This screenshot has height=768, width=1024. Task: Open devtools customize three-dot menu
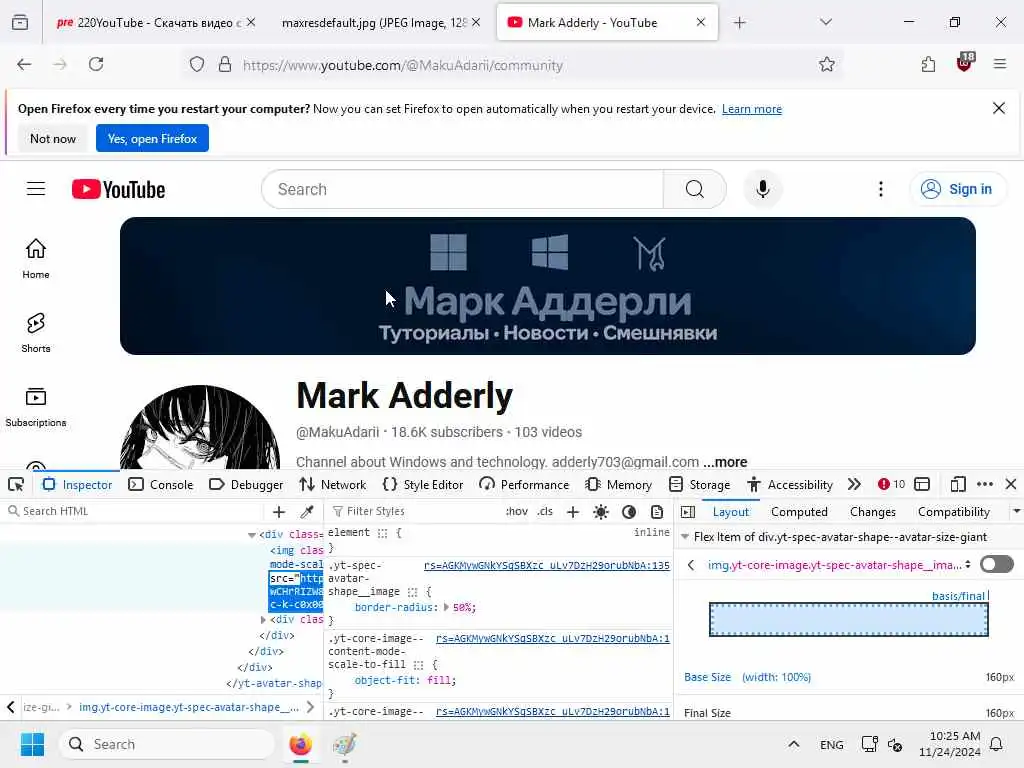pyautogui.click(x=985, y=485)
